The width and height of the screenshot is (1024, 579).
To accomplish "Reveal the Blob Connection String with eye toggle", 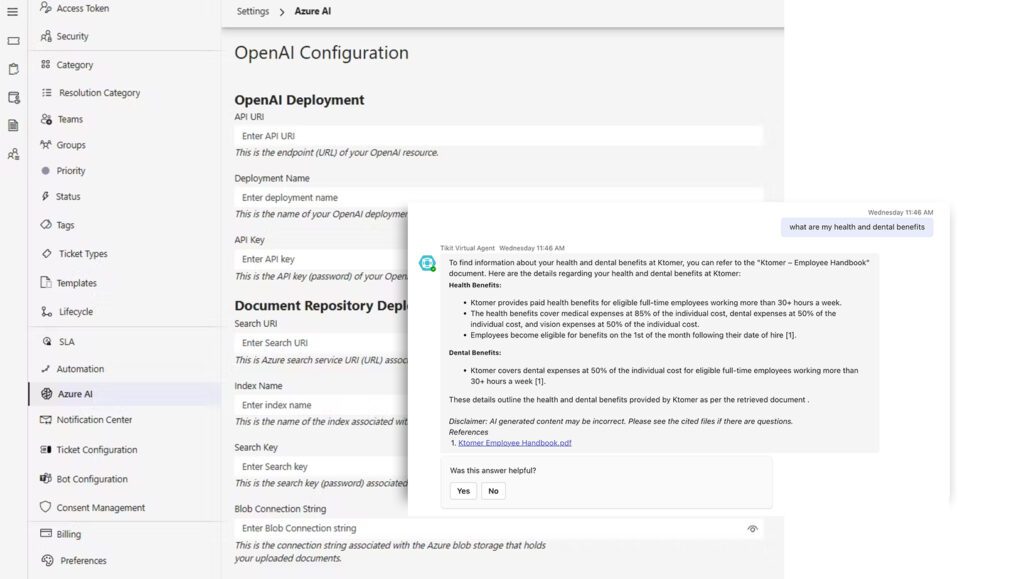I will coord(753,527).
